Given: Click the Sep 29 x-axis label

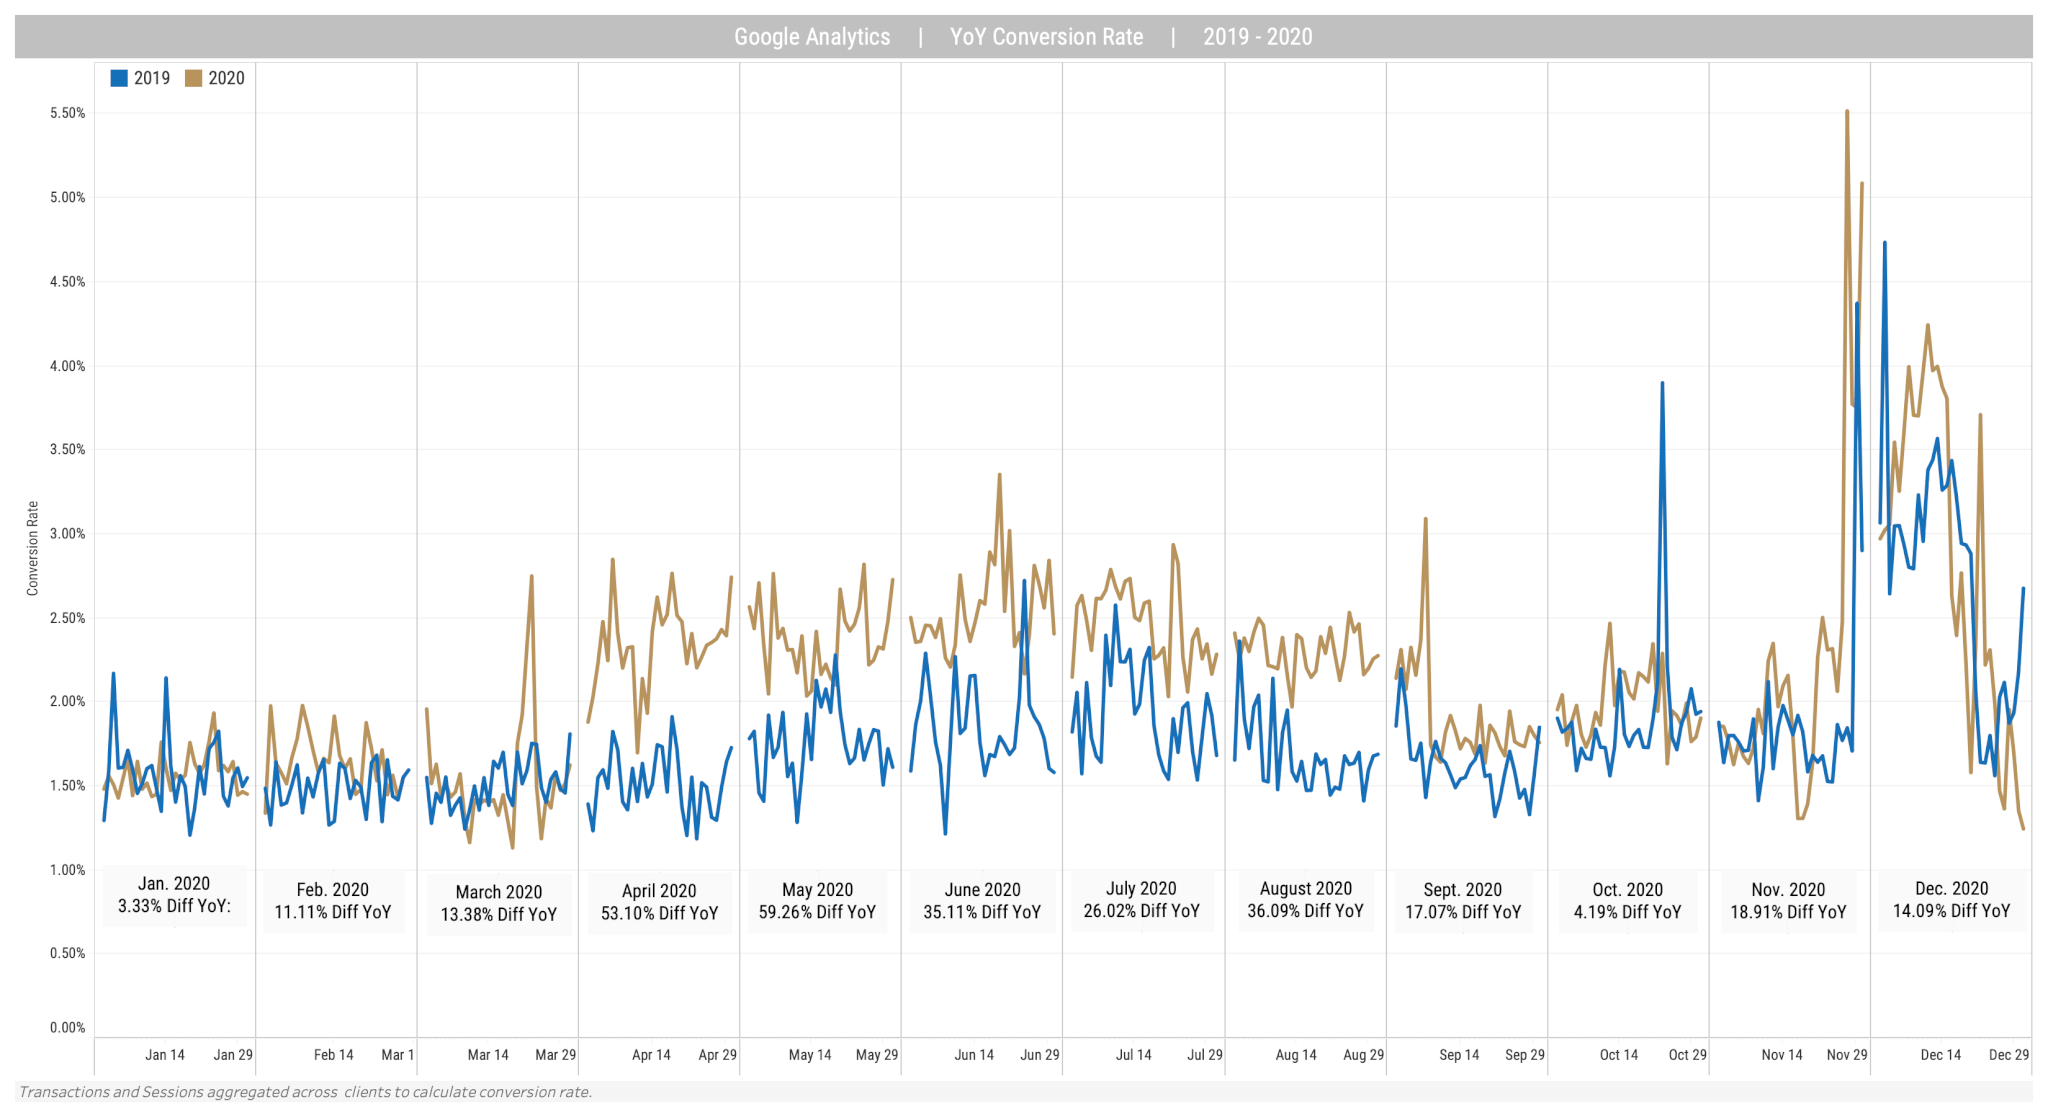Looking at the screenshot, I should [1525, 1055].
